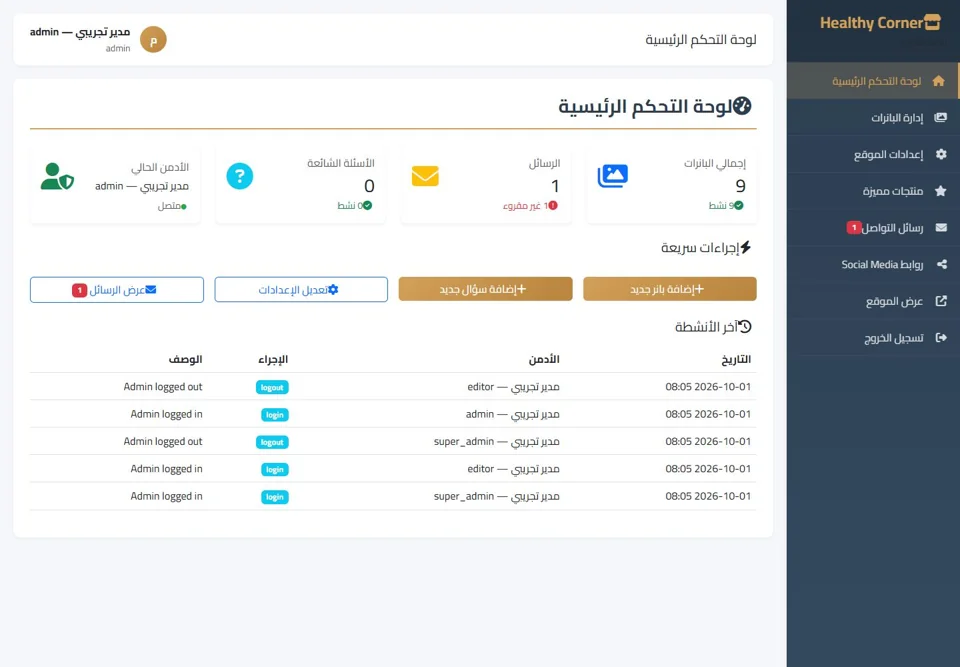The height and width of the screenshot is (667, 960).
Task: Click the green check icon beside 0 نشط
Action: tap(367, 206)
